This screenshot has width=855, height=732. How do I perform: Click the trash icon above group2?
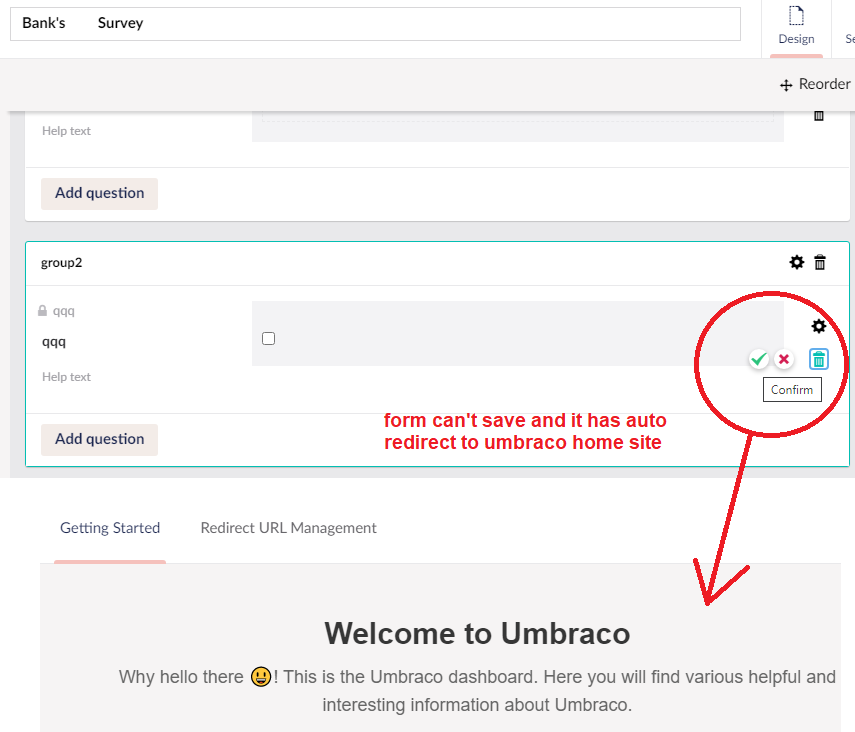818,116
